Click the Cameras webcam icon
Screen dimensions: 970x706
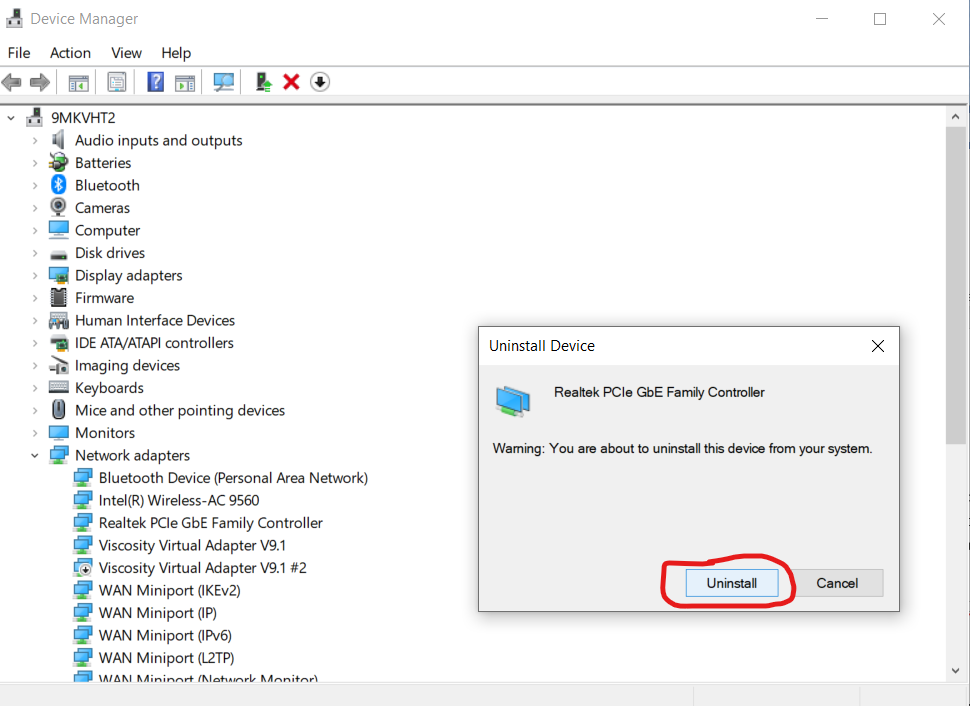pyautogui.click(x=58, y=207)
